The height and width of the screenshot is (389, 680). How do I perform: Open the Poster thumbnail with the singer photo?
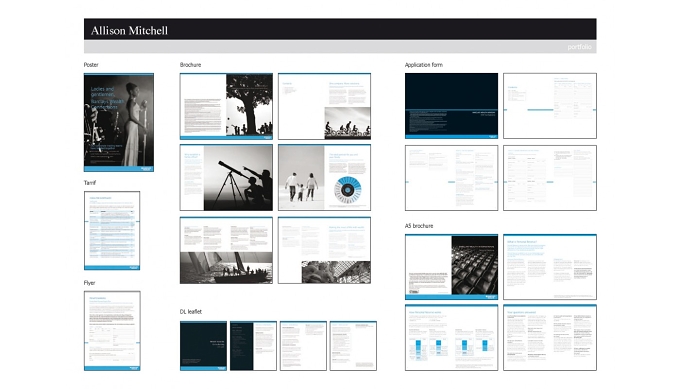tap(119, 122)
